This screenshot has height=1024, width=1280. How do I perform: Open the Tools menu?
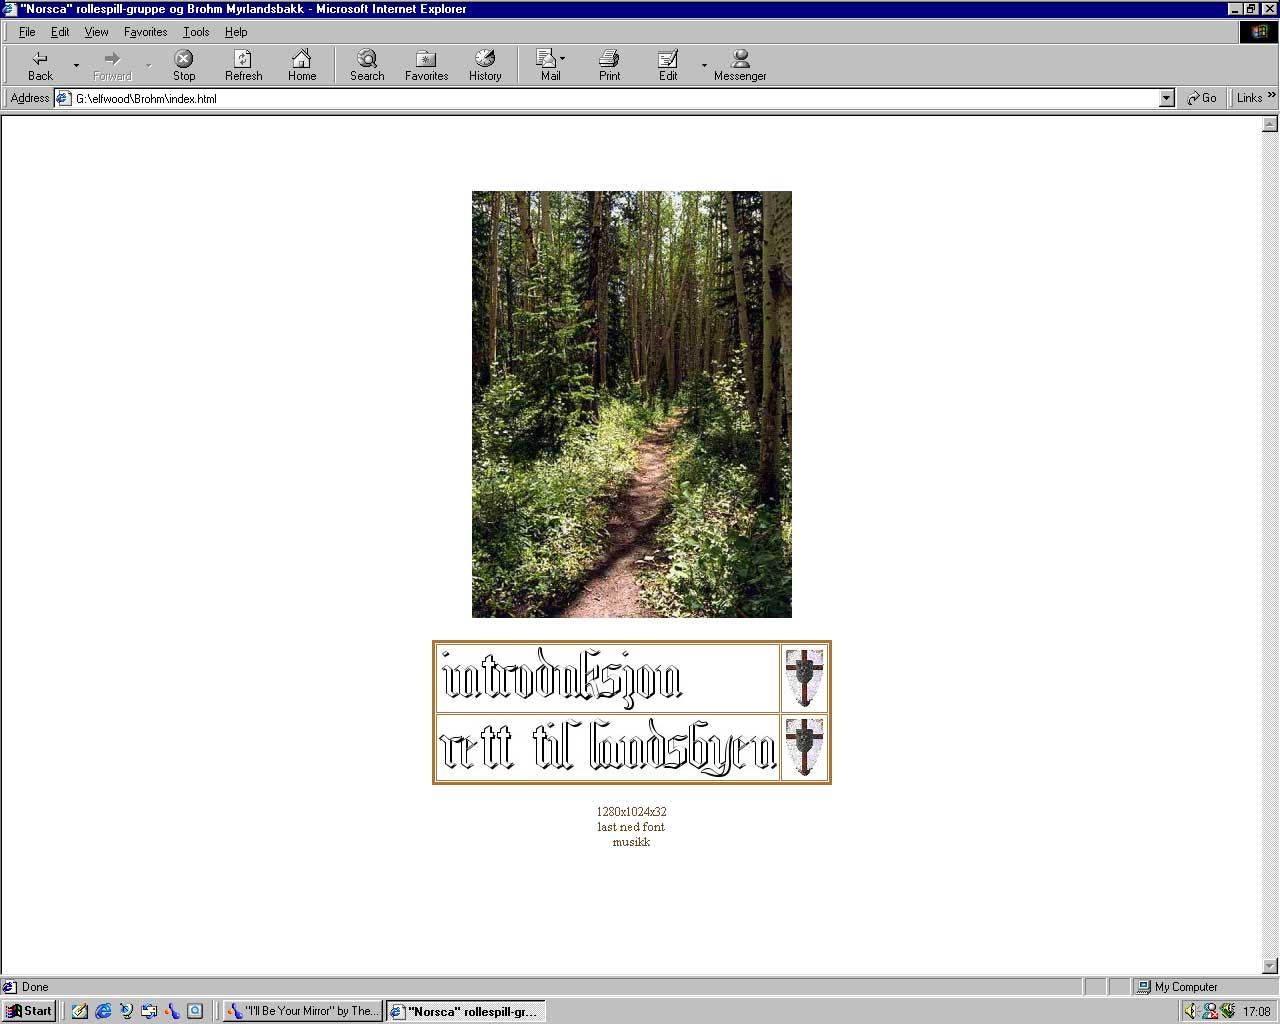[x=196, y=32]
